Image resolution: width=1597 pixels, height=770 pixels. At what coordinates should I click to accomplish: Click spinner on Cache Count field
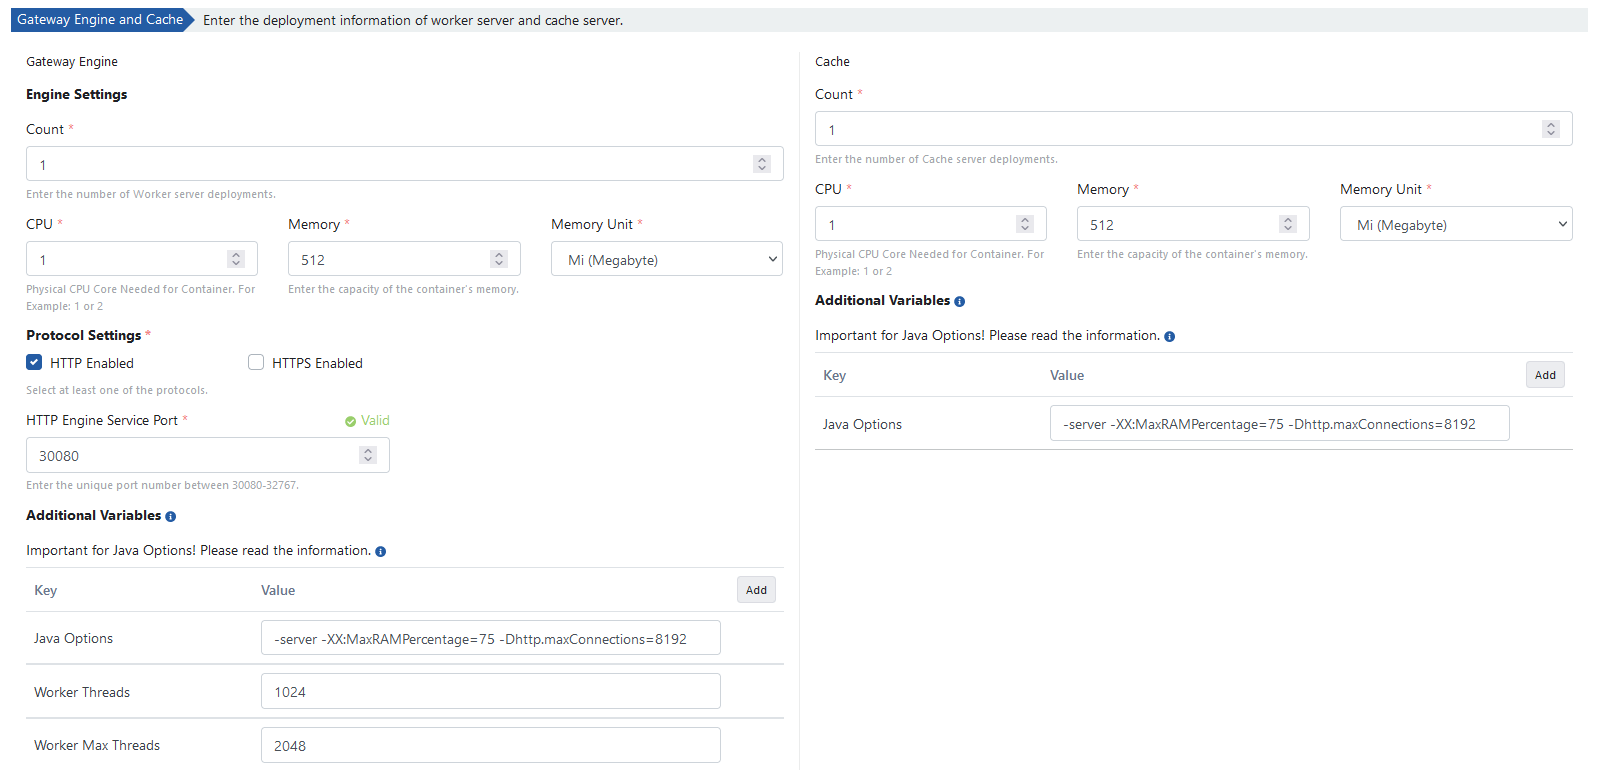pos(1550,129)
